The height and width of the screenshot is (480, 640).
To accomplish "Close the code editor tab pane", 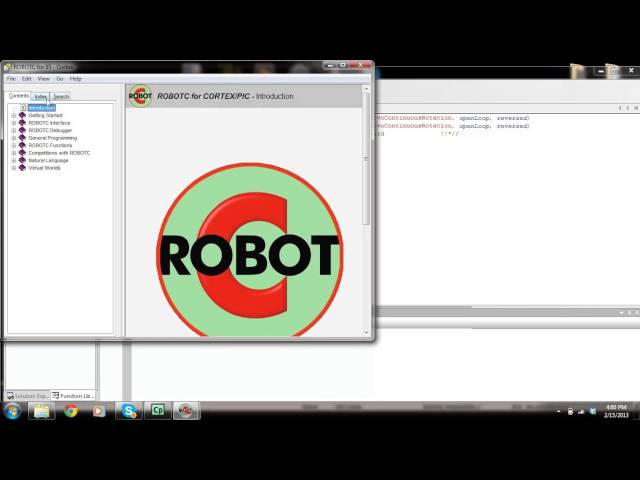I will [x=636, y=108].
